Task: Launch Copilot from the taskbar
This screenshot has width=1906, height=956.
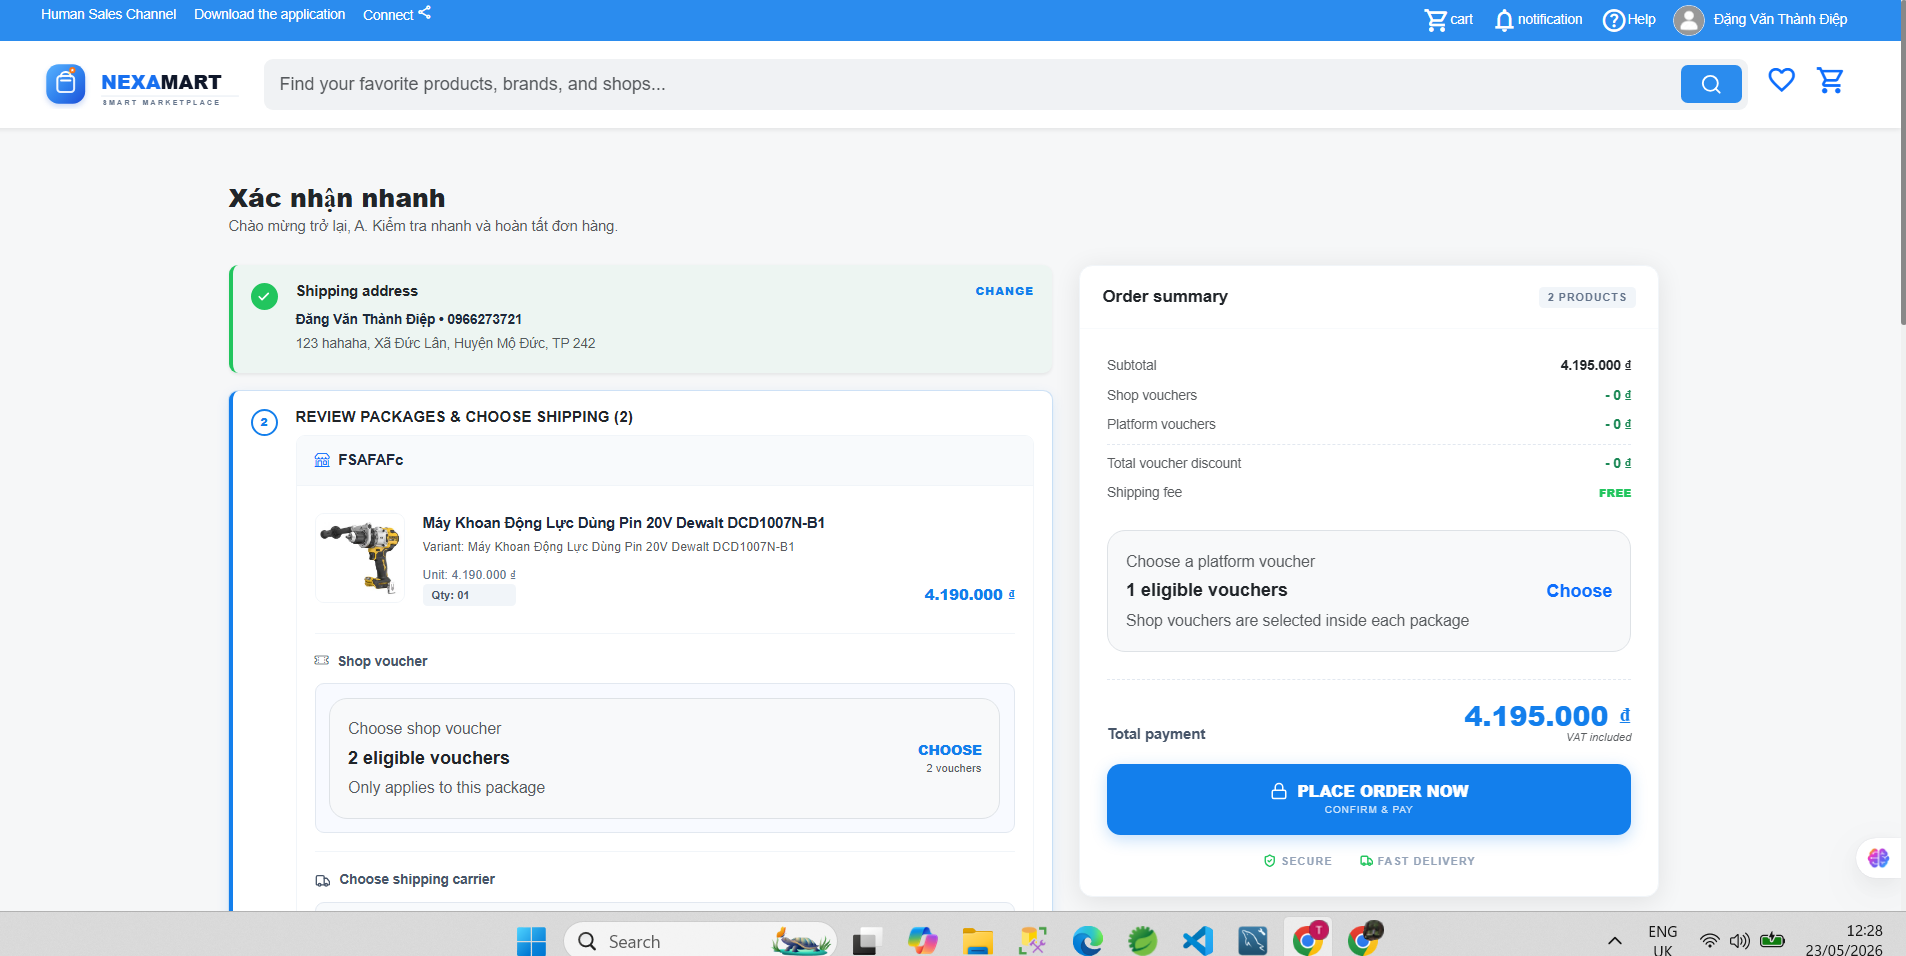Action: tap(922, 941)
